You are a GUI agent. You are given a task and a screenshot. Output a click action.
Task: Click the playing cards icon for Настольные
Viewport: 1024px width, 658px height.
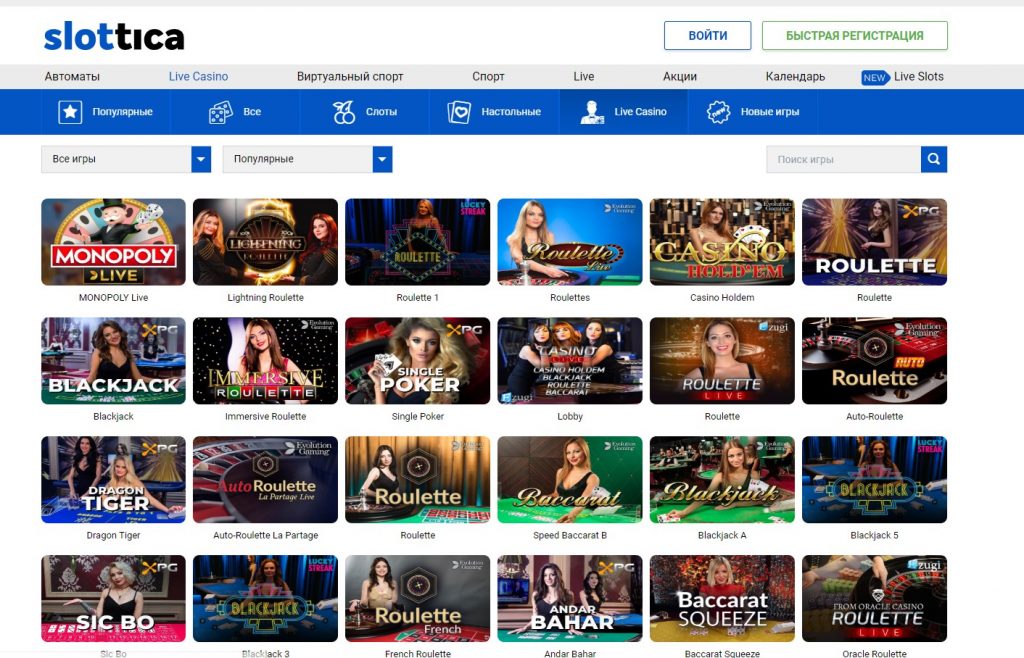pyautogui.click(x=459, y=112)
